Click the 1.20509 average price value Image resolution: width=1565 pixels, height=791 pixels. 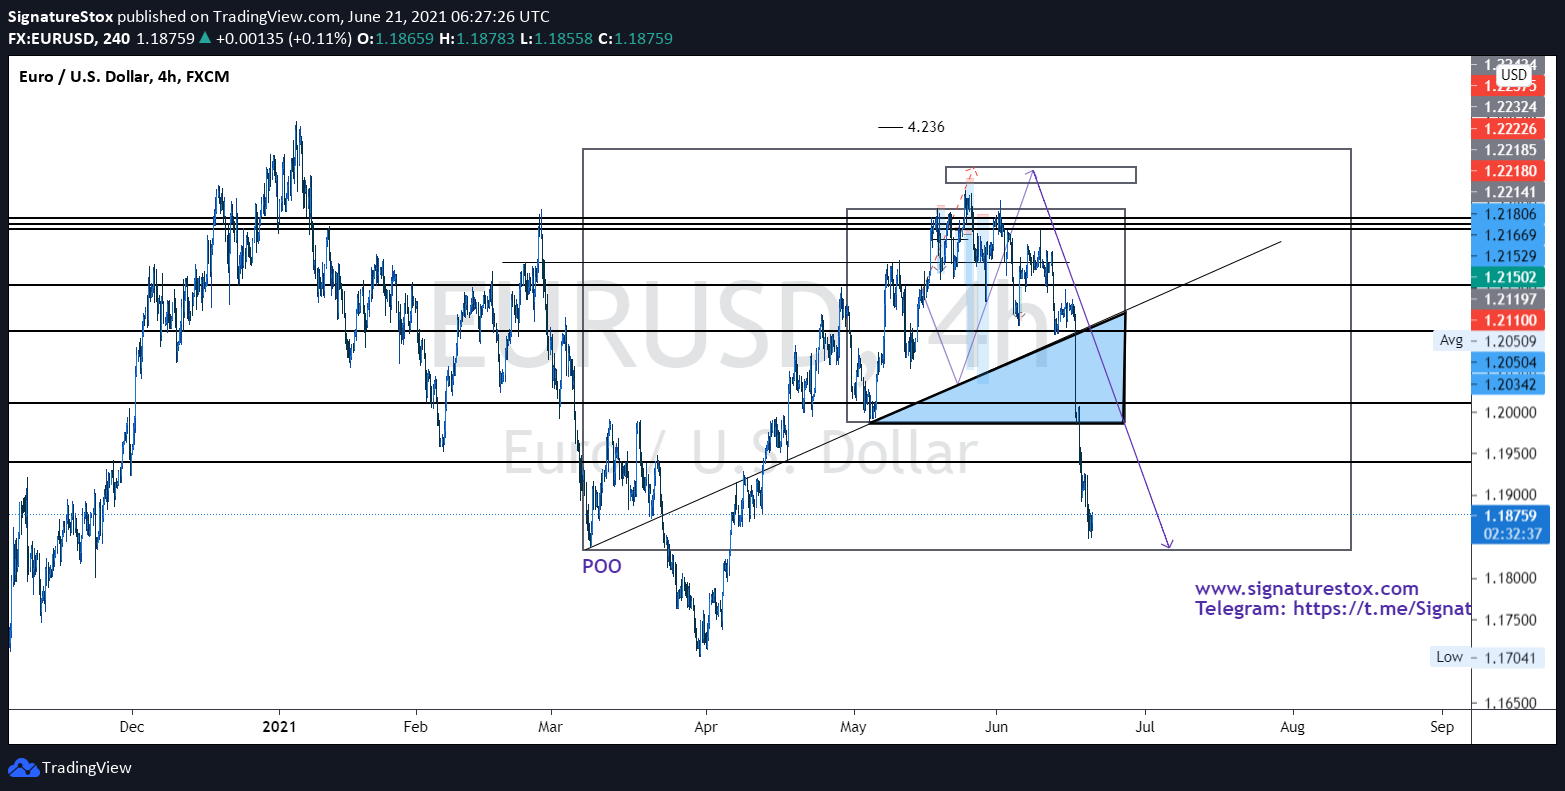1510,341
